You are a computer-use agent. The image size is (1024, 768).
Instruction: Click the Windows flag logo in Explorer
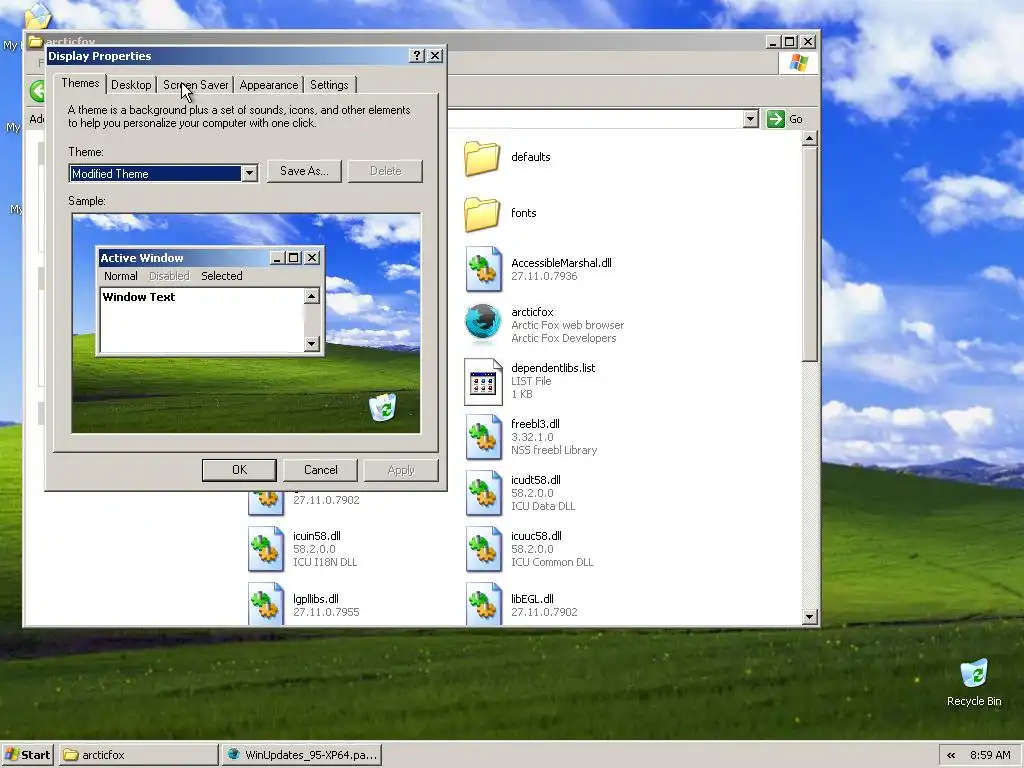click(798, 63)
